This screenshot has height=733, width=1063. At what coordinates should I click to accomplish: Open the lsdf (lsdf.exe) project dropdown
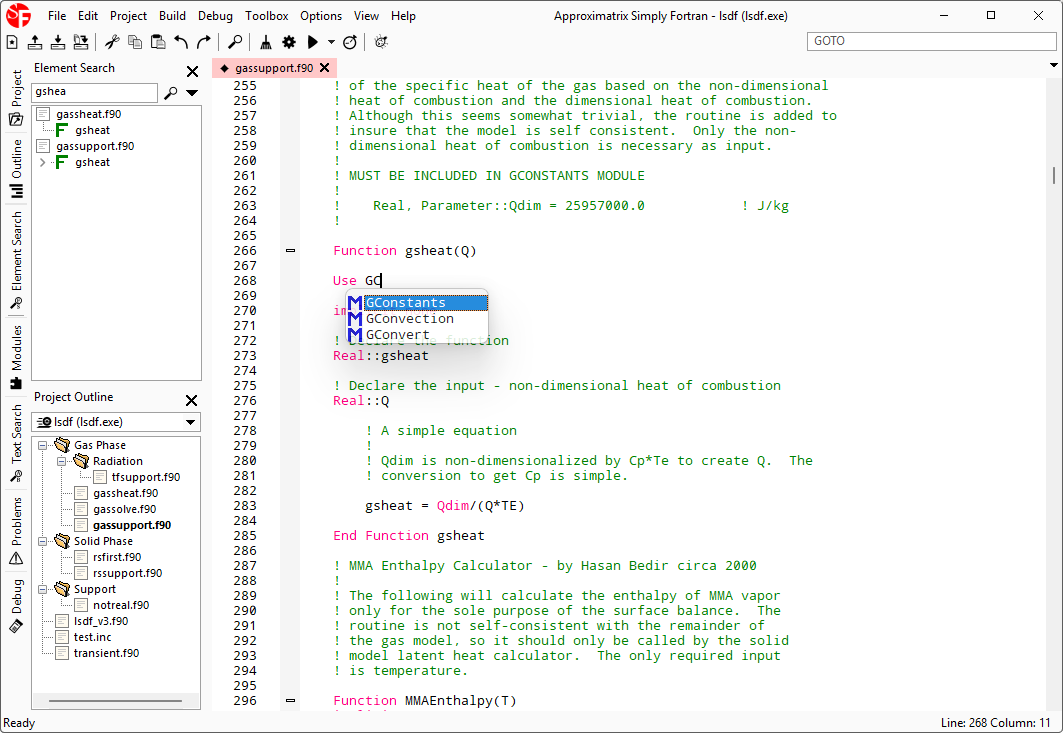[x=116, y=422]
